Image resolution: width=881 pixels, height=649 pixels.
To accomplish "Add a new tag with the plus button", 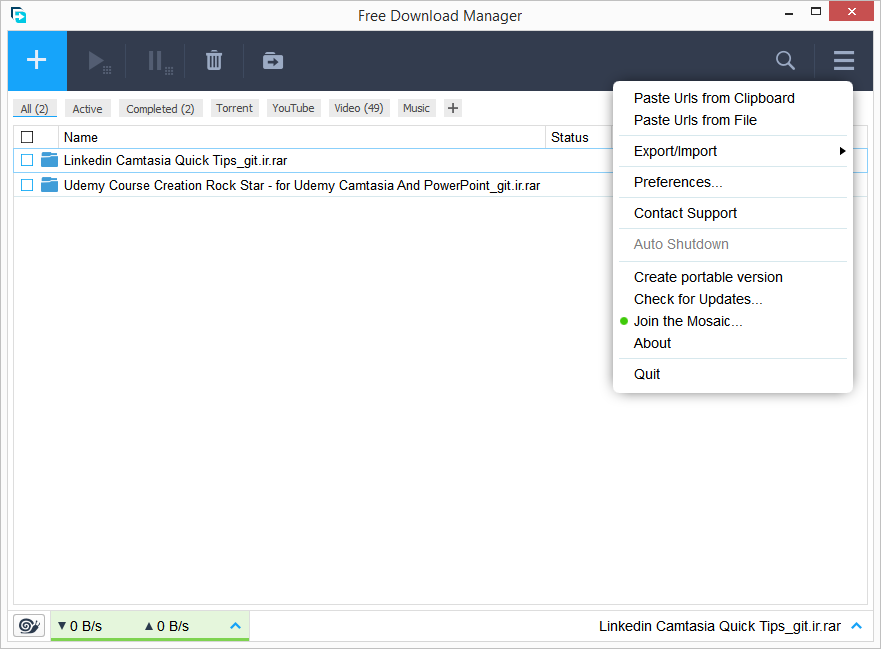I will click(453, 108).
